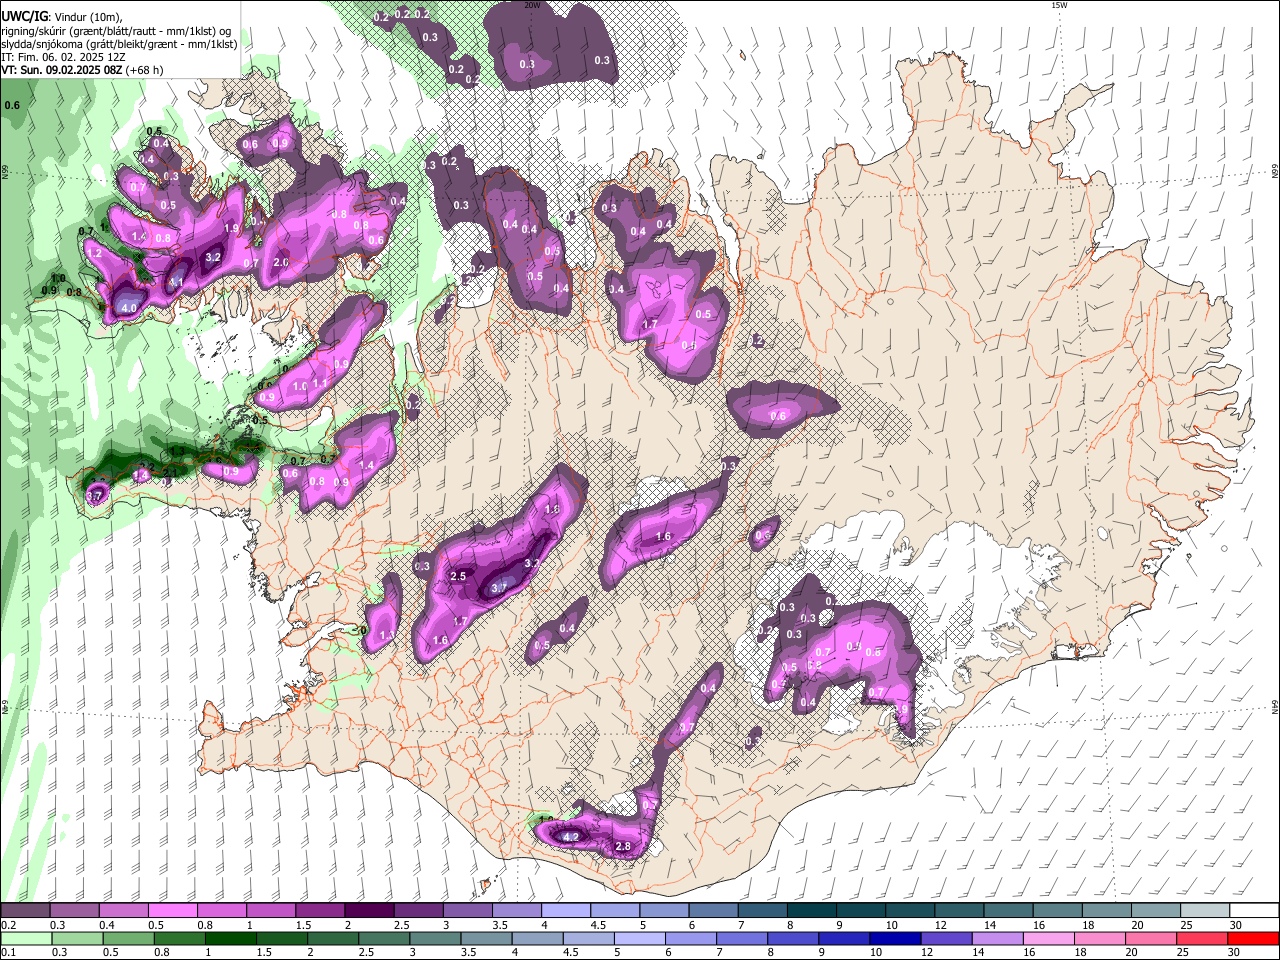The width and height of the screenshot is (1280, 960).
Task: Click the header text 'UWC/IG: Vindur (10m),'
Action: click(x=60, y=17)
